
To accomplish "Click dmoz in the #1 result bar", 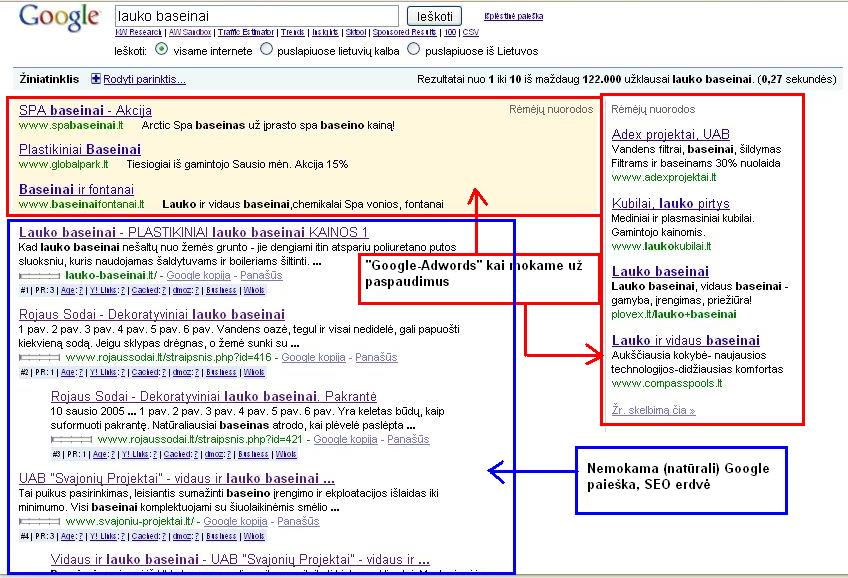I will tap(186, 290).
